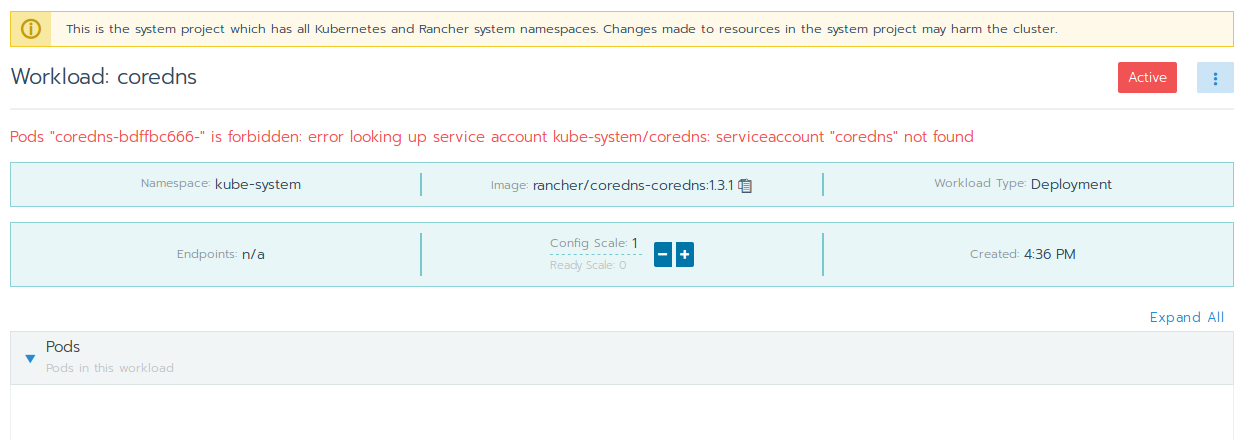
Task: Click the Deployment workload type value
Action: coord(1071,184)
